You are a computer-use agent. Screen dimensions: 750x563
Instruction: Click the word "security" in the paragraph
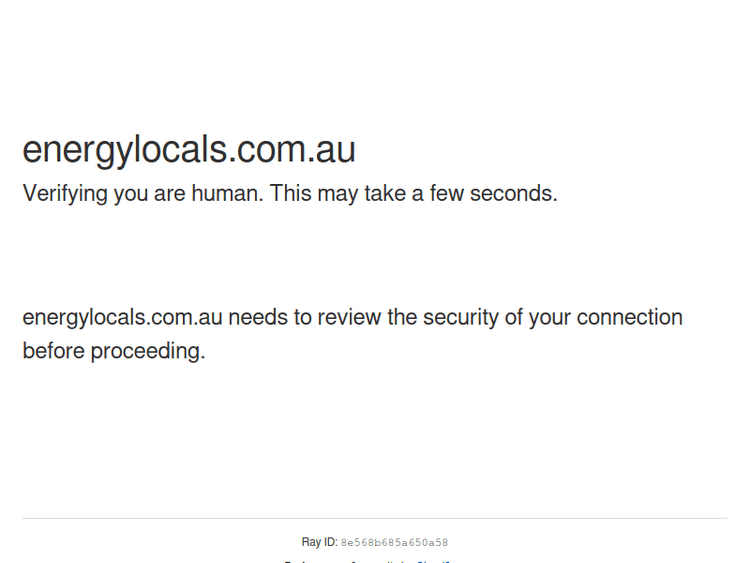460,318
